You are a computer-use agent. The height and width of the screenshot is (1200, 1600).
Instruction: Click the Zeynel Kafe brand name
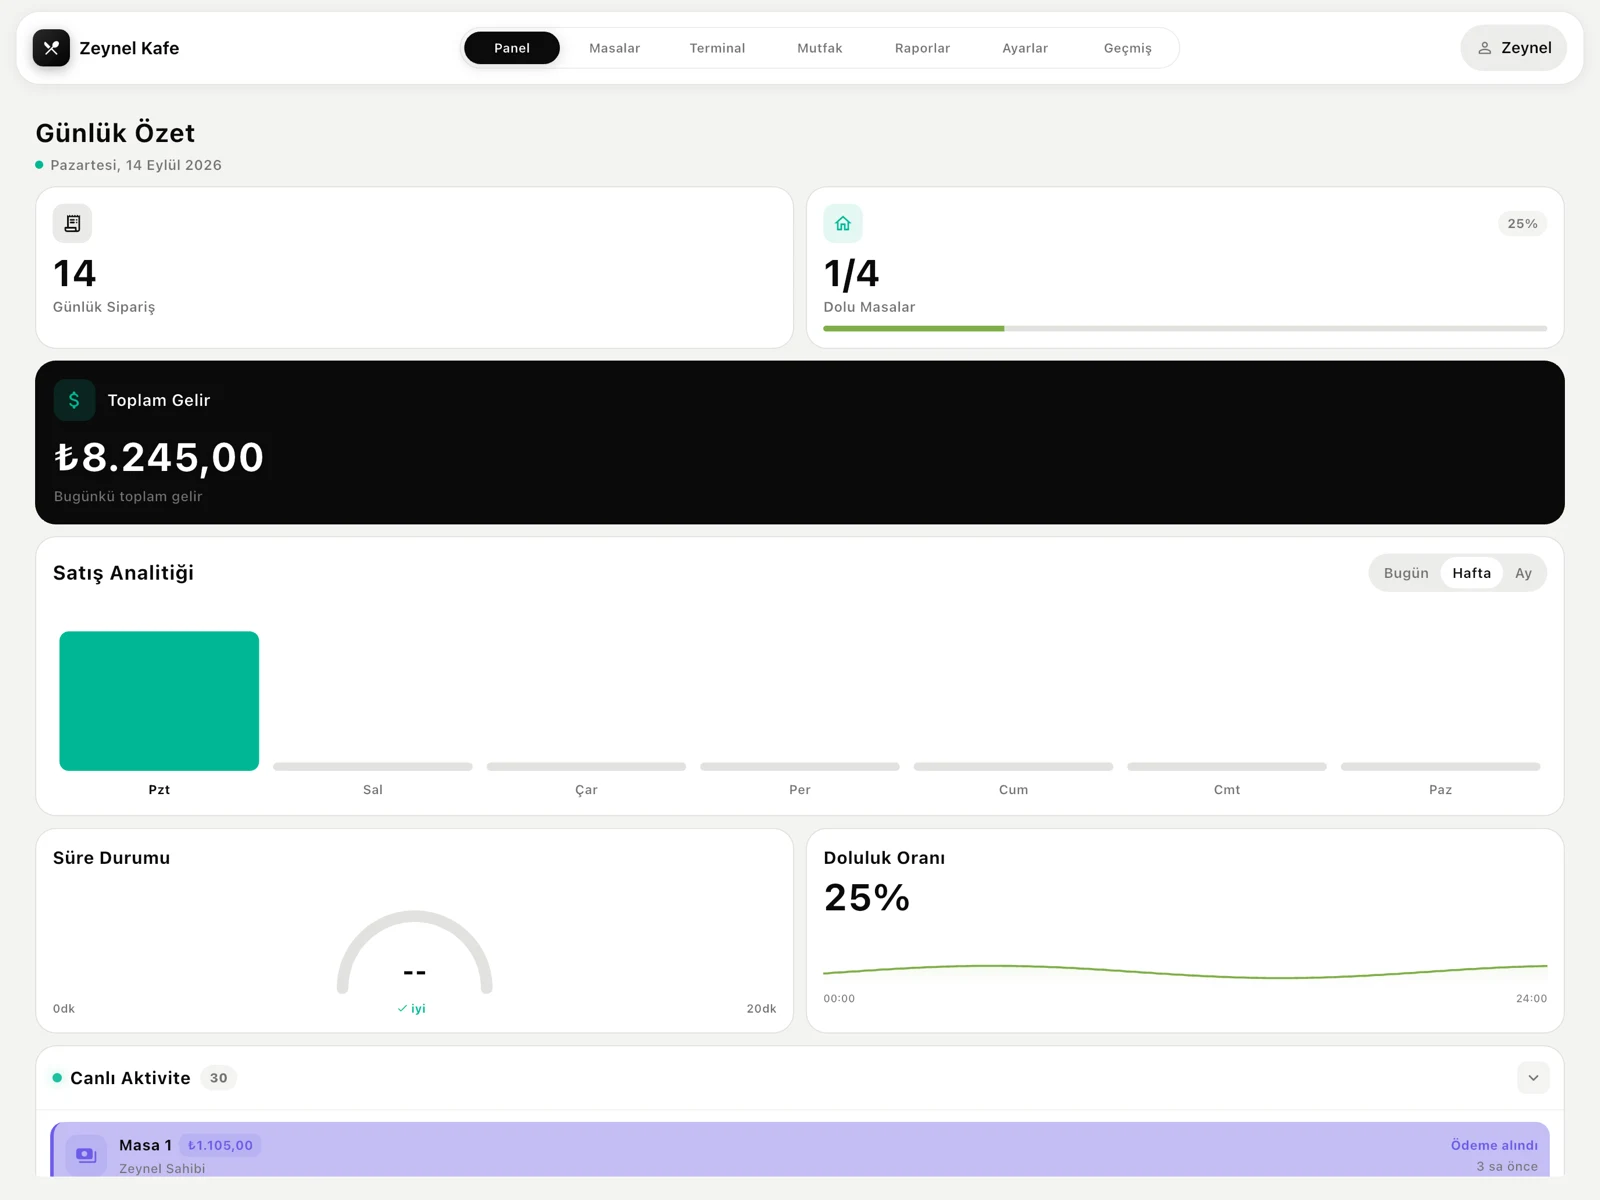tap(129, 48)
